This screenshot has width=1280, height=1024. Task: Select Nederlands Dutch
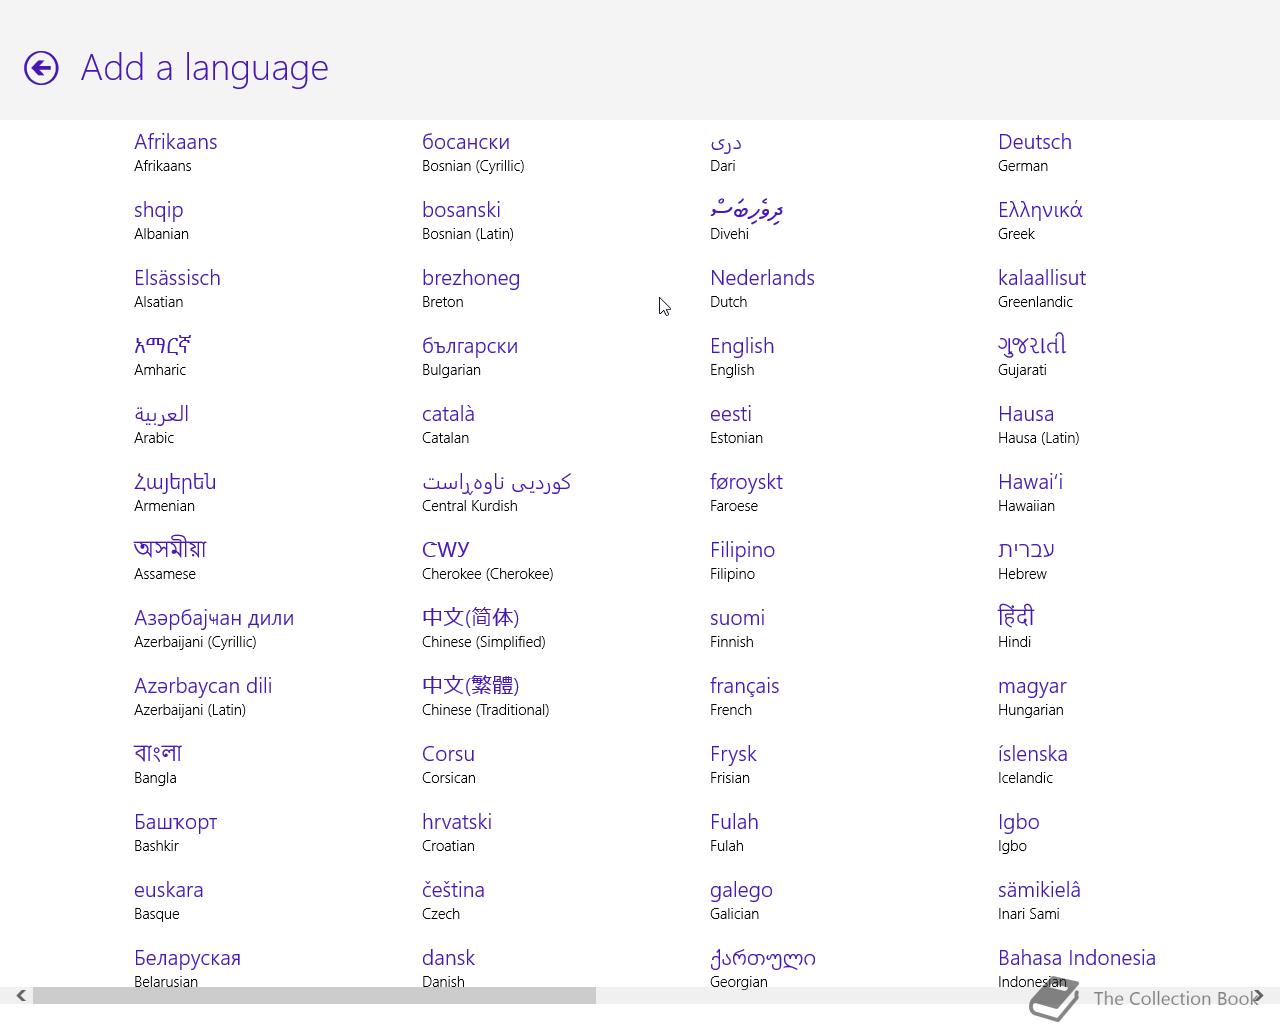762,289
